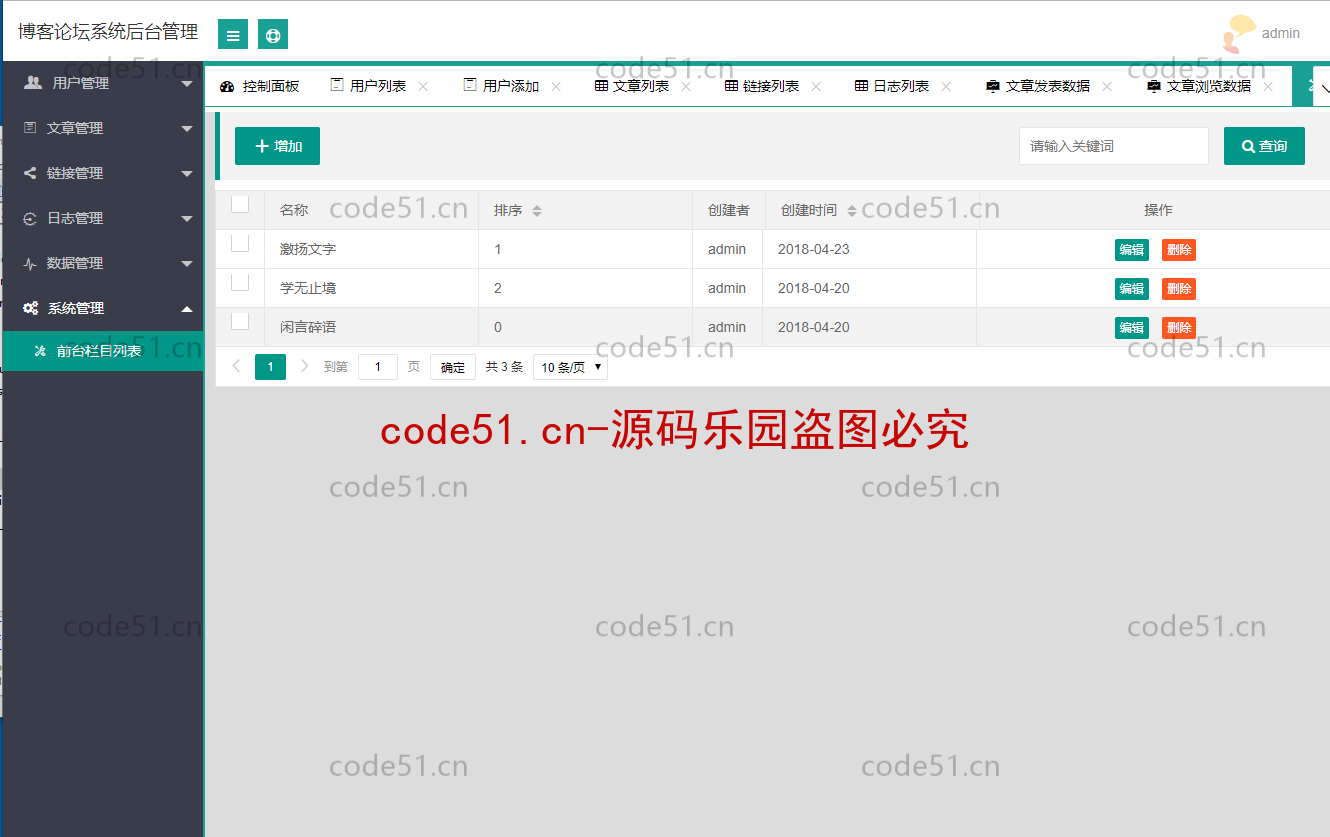Close the 文章列表 tab

686,87
